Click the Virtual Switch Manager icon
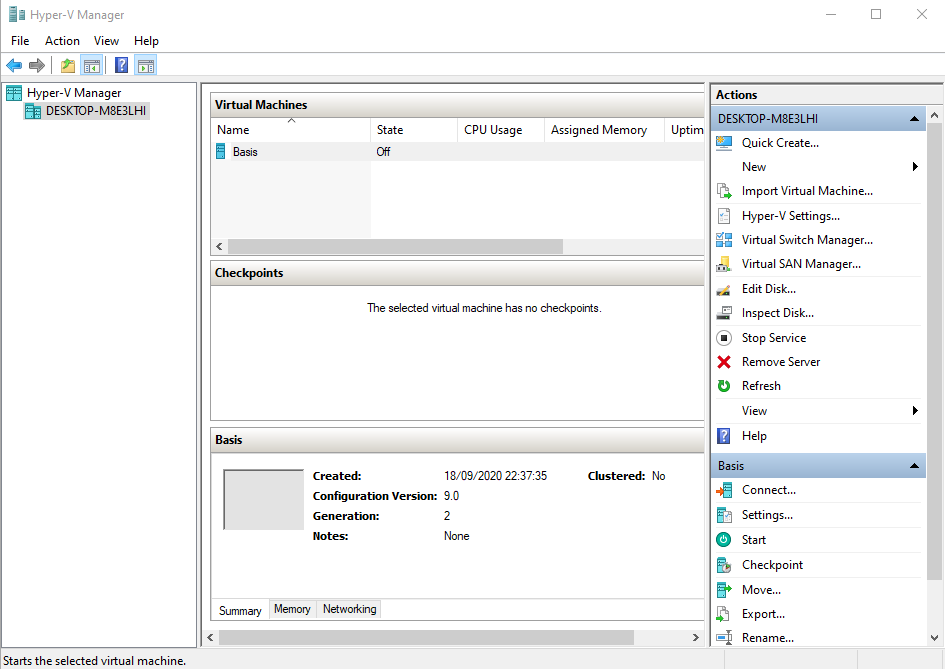 click(724, 240)
